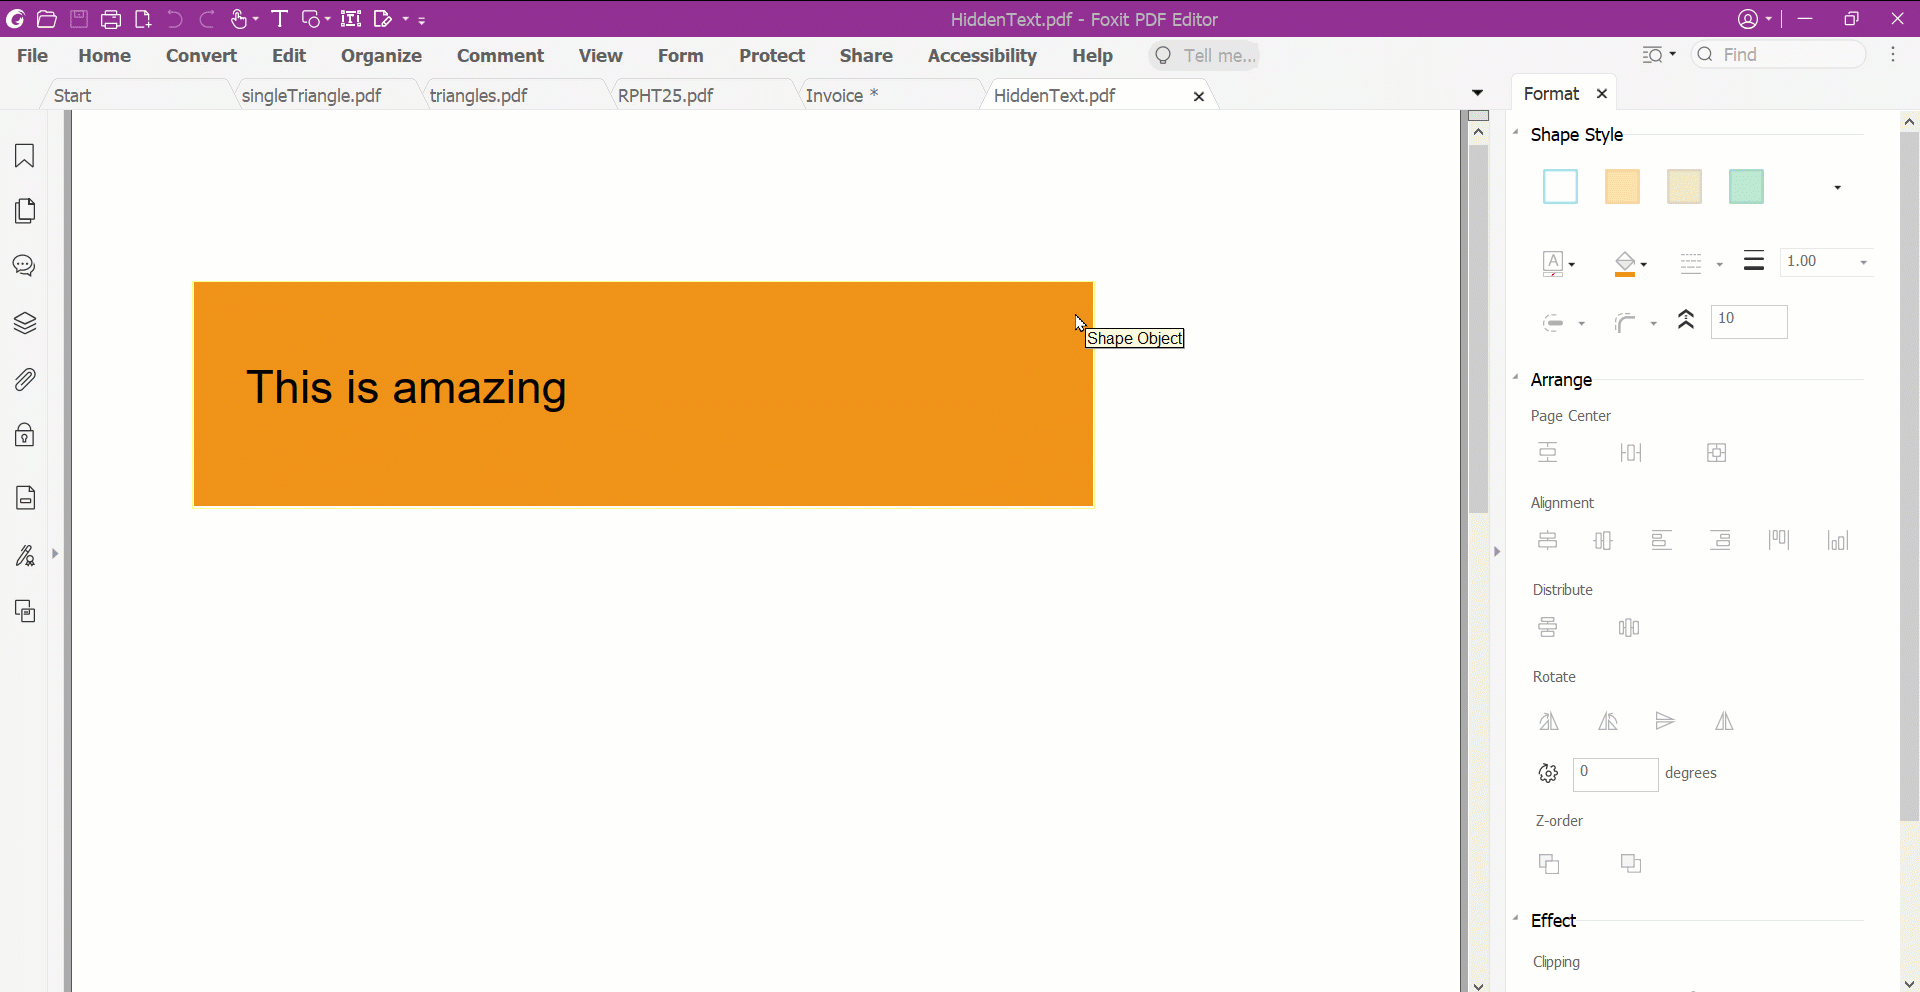Click the rotation degrees input field
Image resolution: width=1920 pixels, height=992 pixels.
coord(1615,774)
